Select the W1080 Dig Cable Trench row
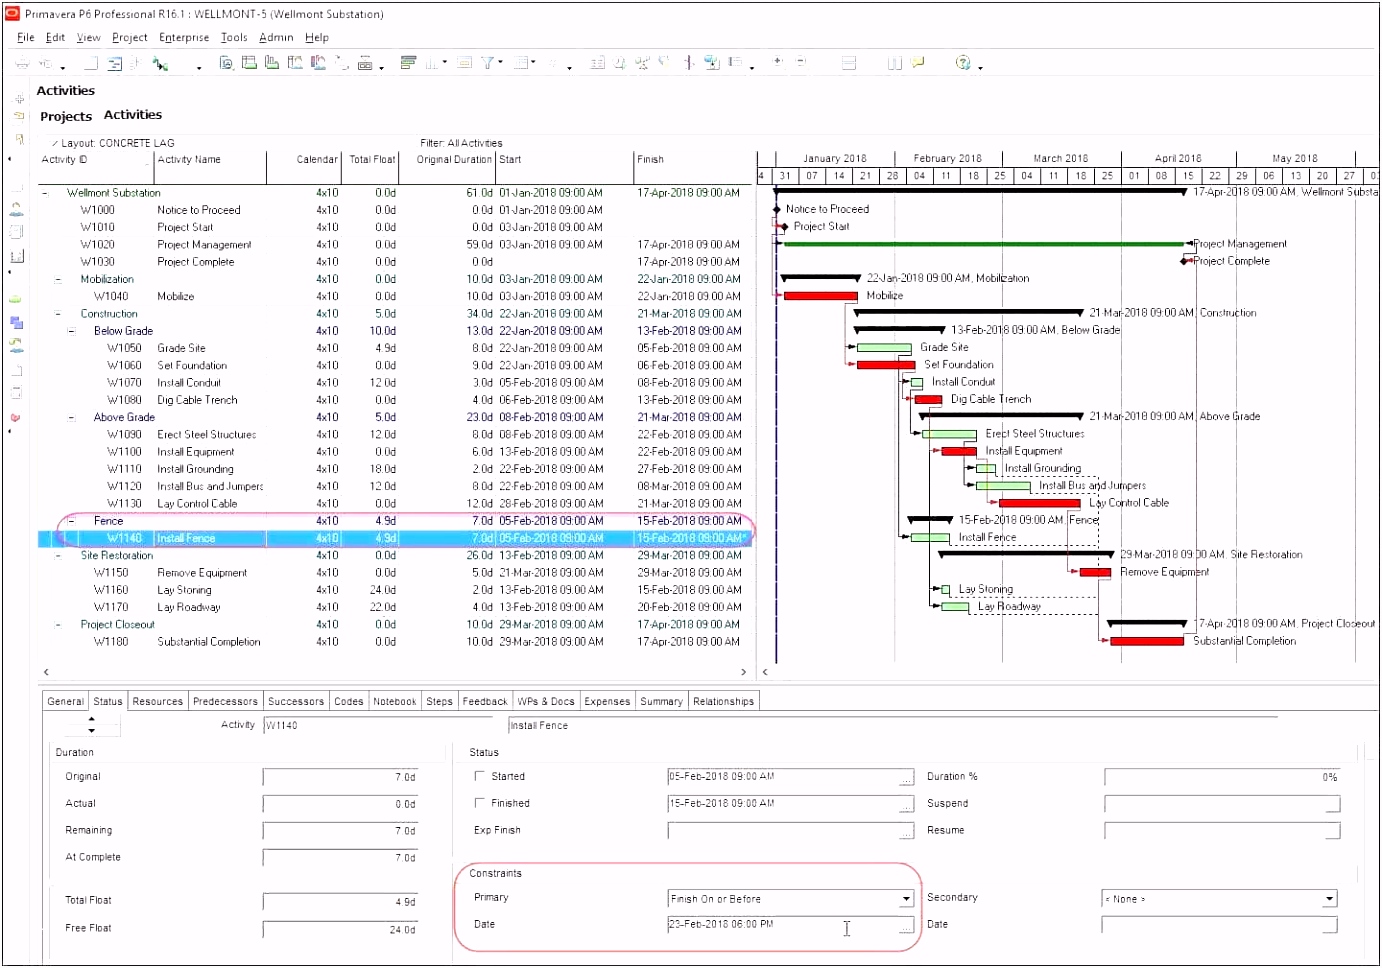The image size is (1382, 968). tap(395, 400)
